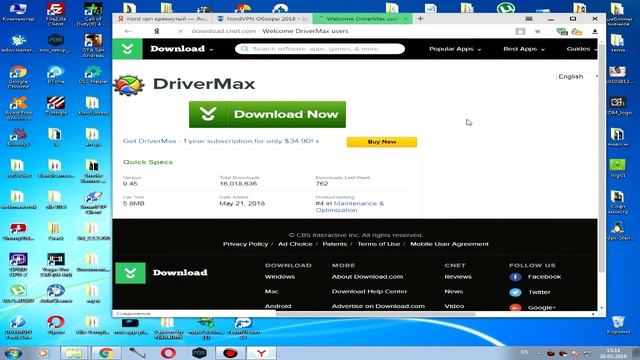Click the Download Now button
Viewport: 640px width, 360px height.
click(267, 114)
